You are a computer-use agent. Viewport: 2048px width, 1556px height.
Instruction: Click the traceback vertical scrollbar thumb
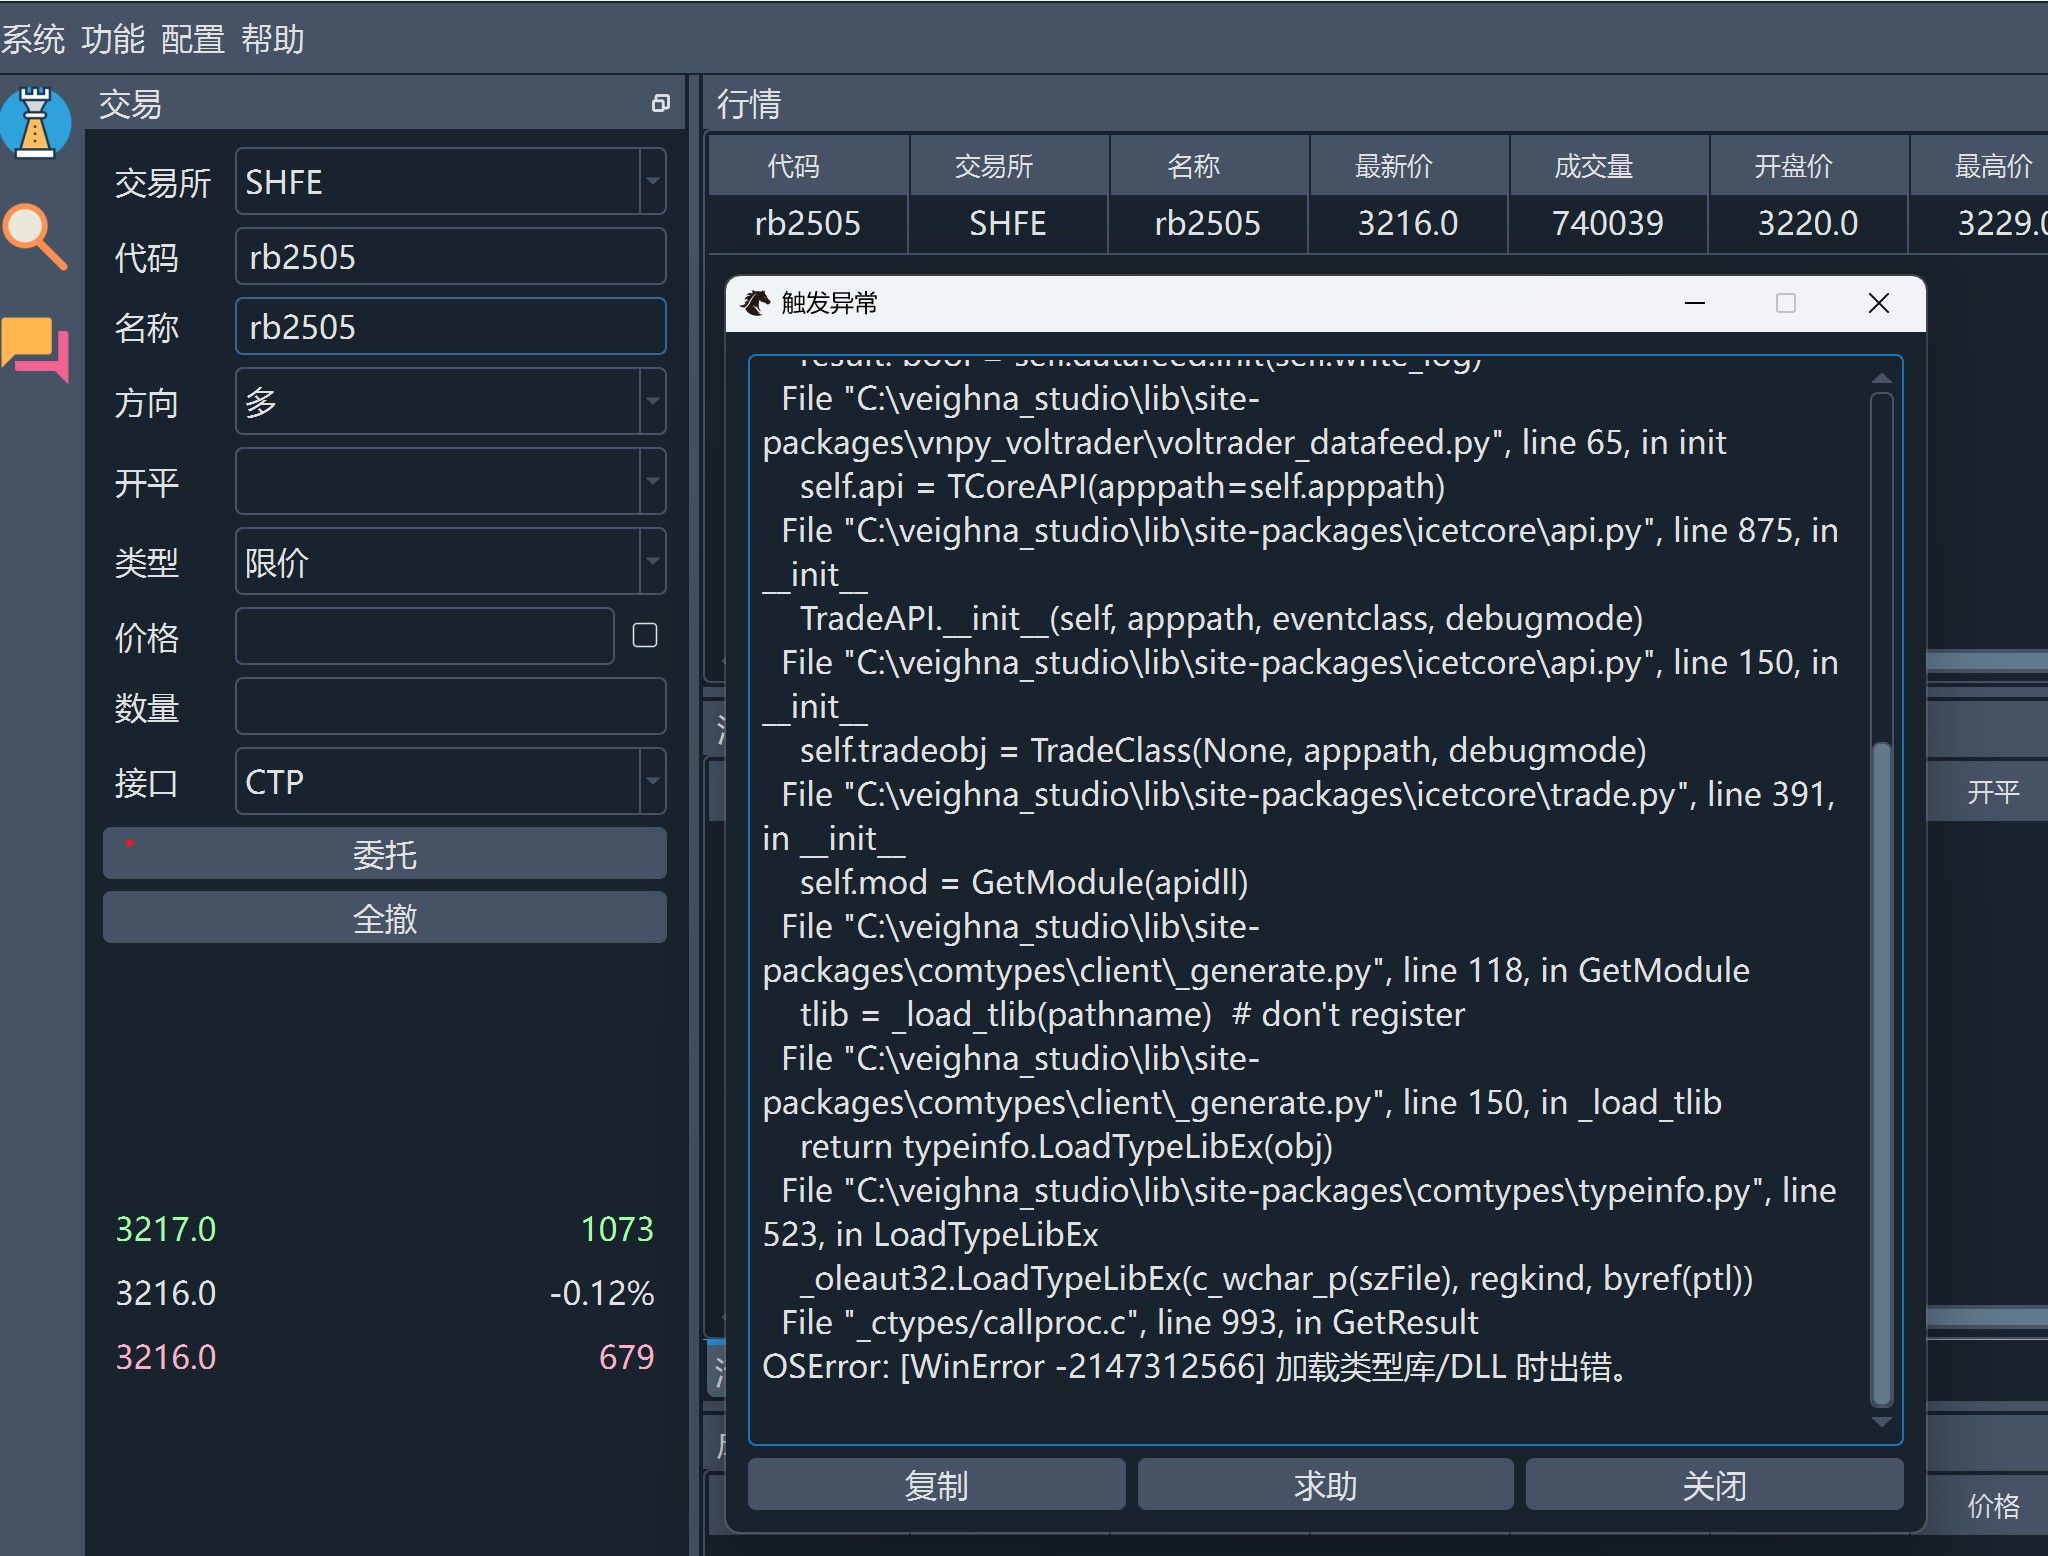click(x=1881, y=1073)
